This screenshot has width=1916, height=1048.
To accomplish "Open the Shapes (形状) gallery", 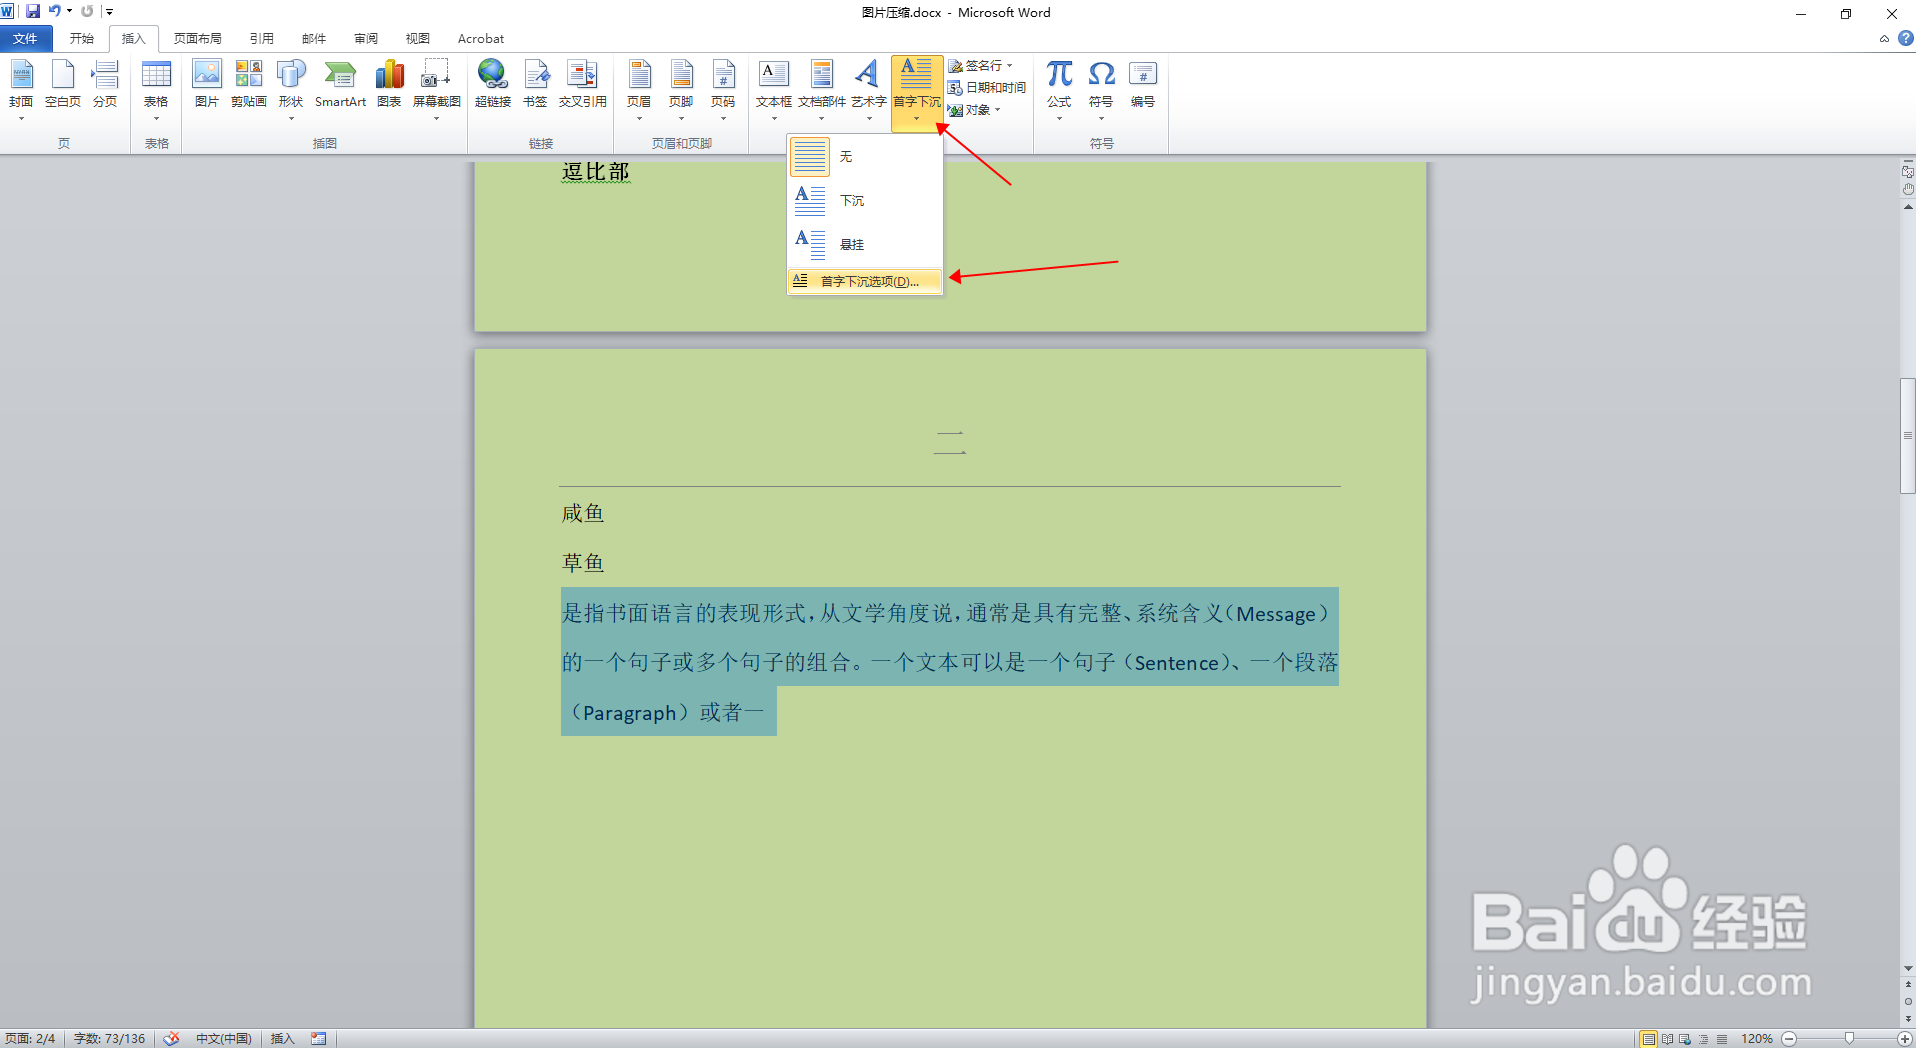I will pos(291,90).
